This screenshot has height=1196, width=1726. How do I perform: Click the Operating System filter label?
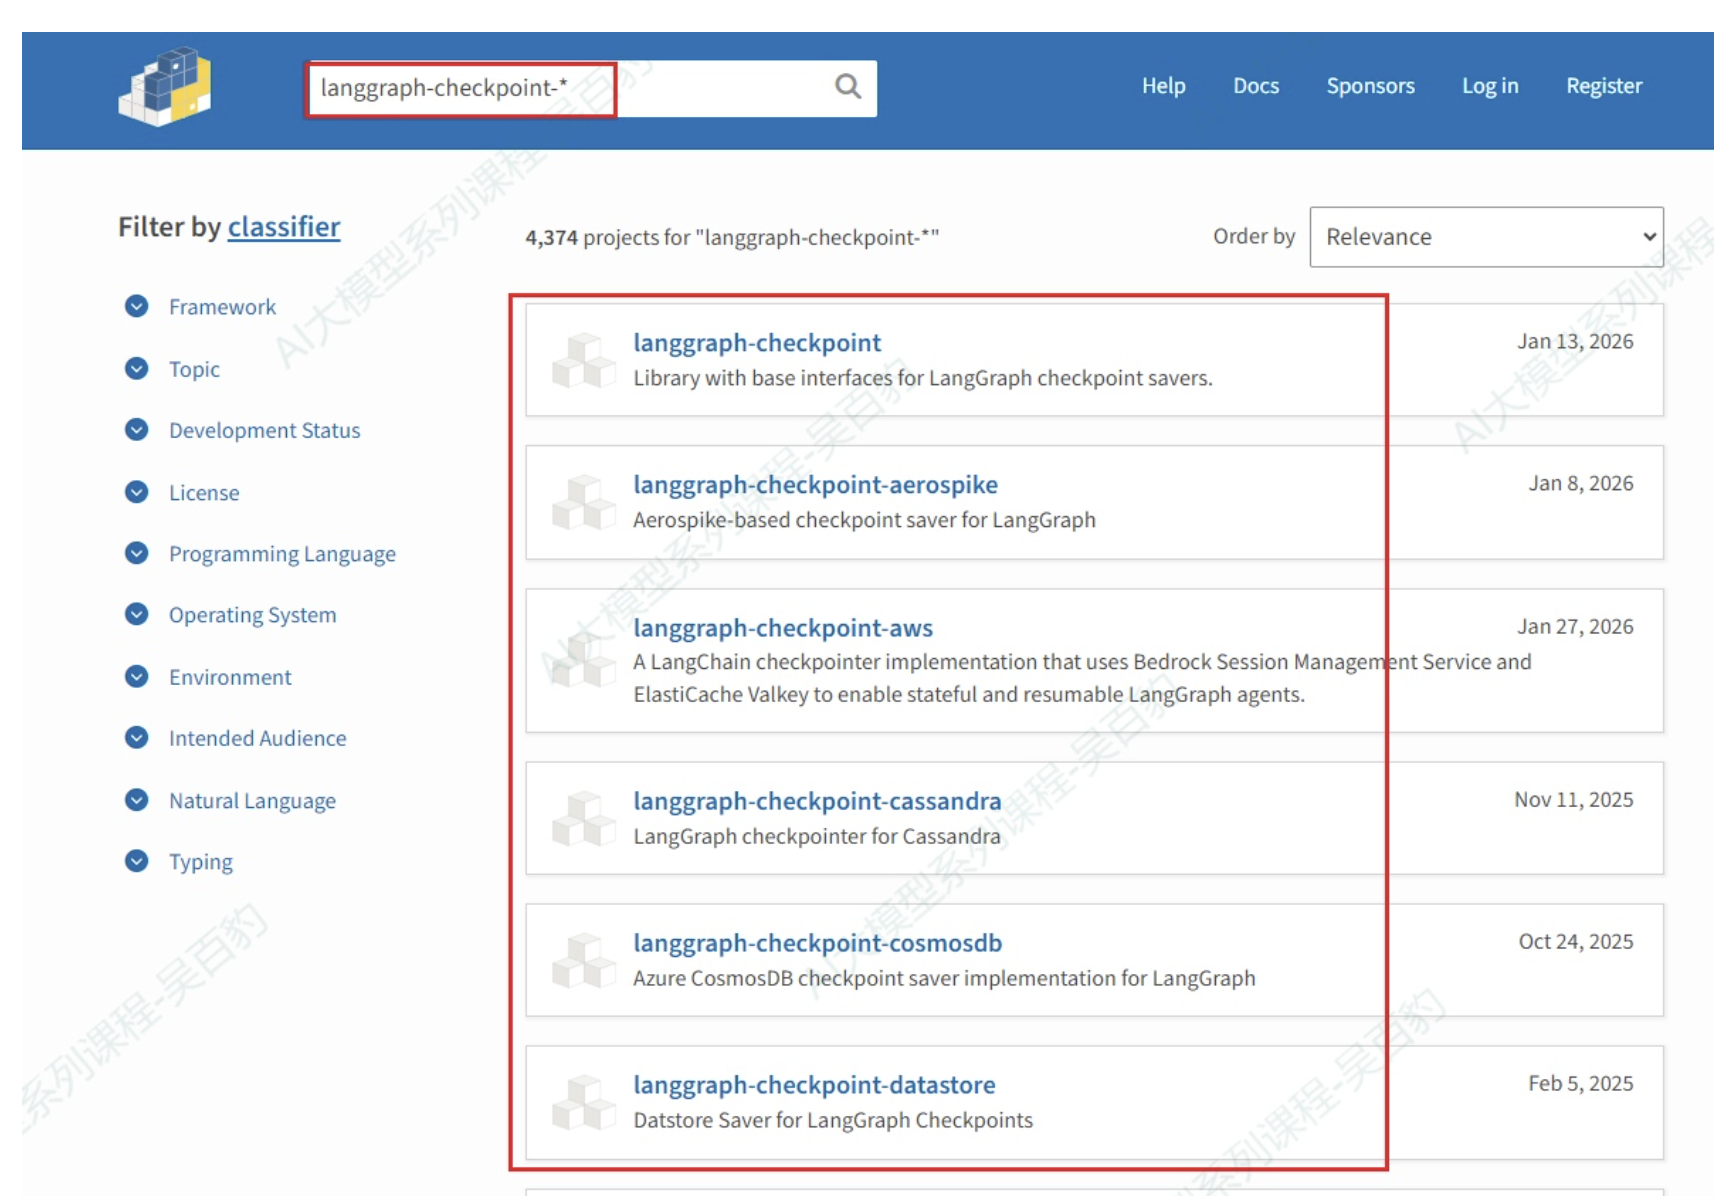click(252, 615)
